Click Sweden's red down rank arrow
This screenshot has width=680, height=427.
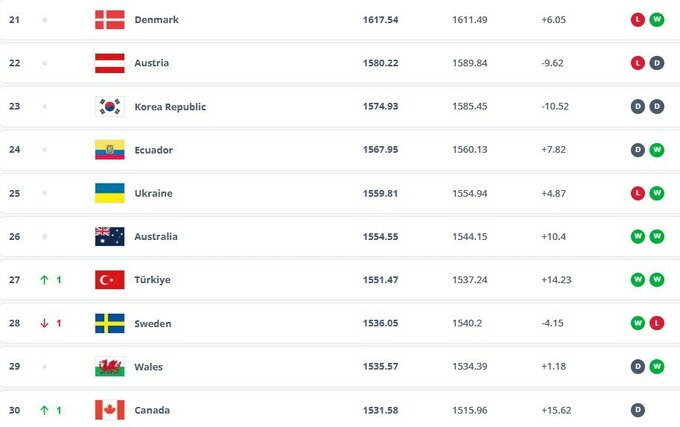tap(45, 324)
